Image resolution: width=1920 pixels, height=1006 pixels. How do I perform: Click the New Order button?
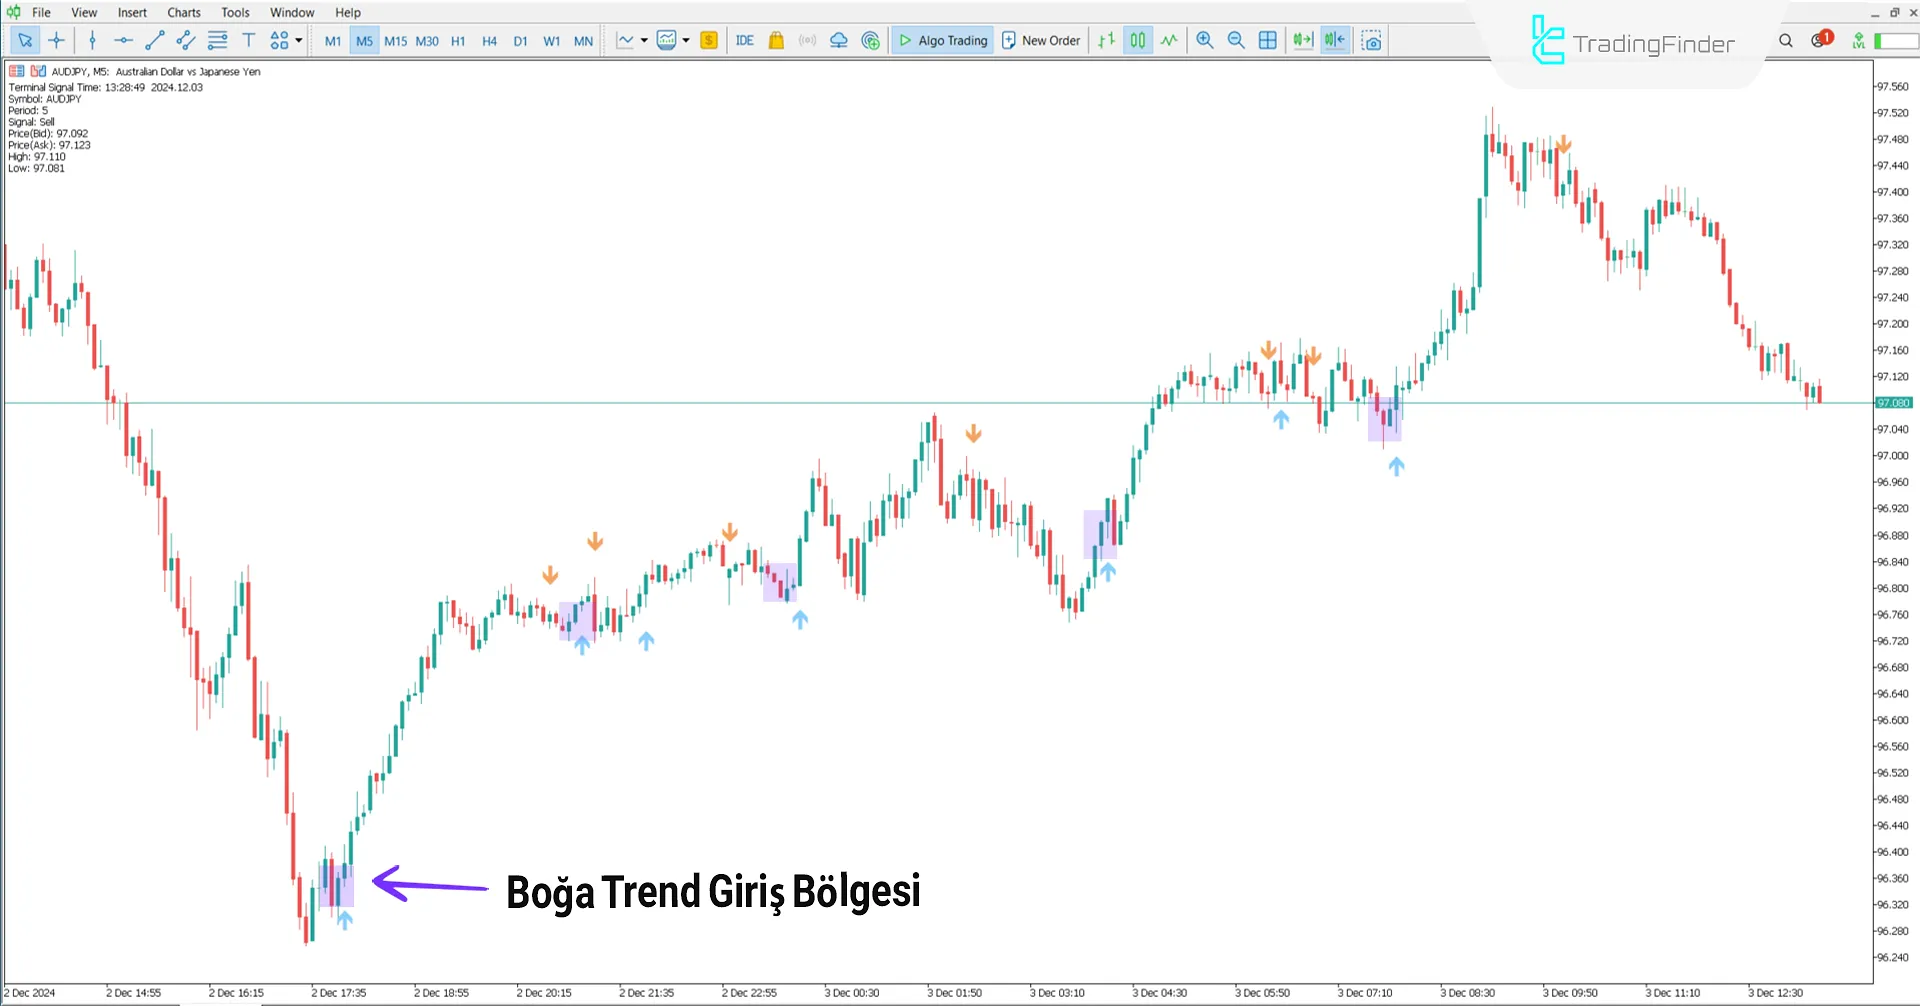[1041, 40]
